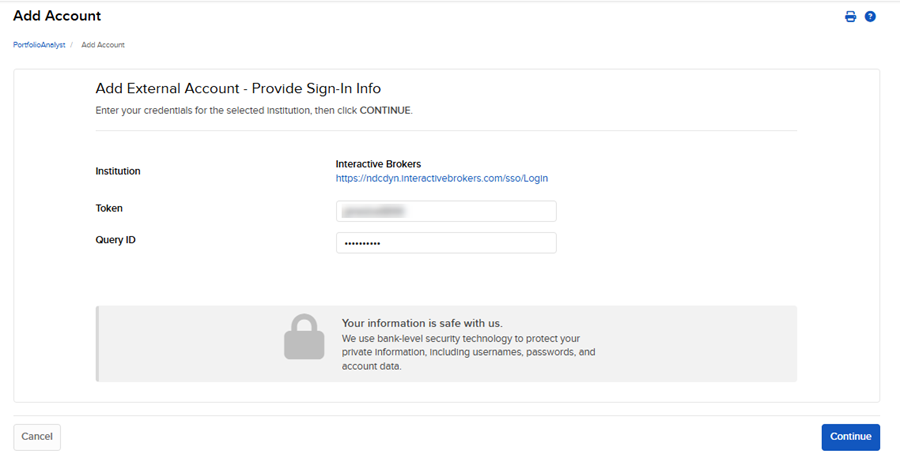Click the bank-level security description text
The height and width of the screenshot is (470, 900).
pos(468,352)
